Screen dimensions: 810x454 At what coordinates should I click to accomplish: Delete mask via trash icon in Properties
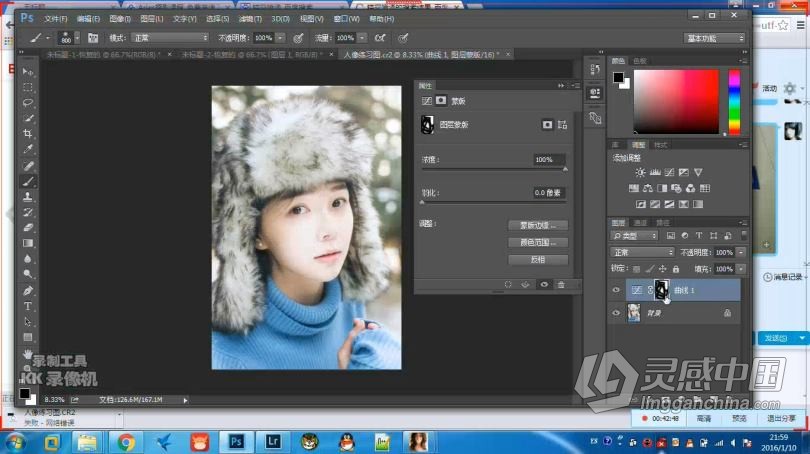(561, 285)
